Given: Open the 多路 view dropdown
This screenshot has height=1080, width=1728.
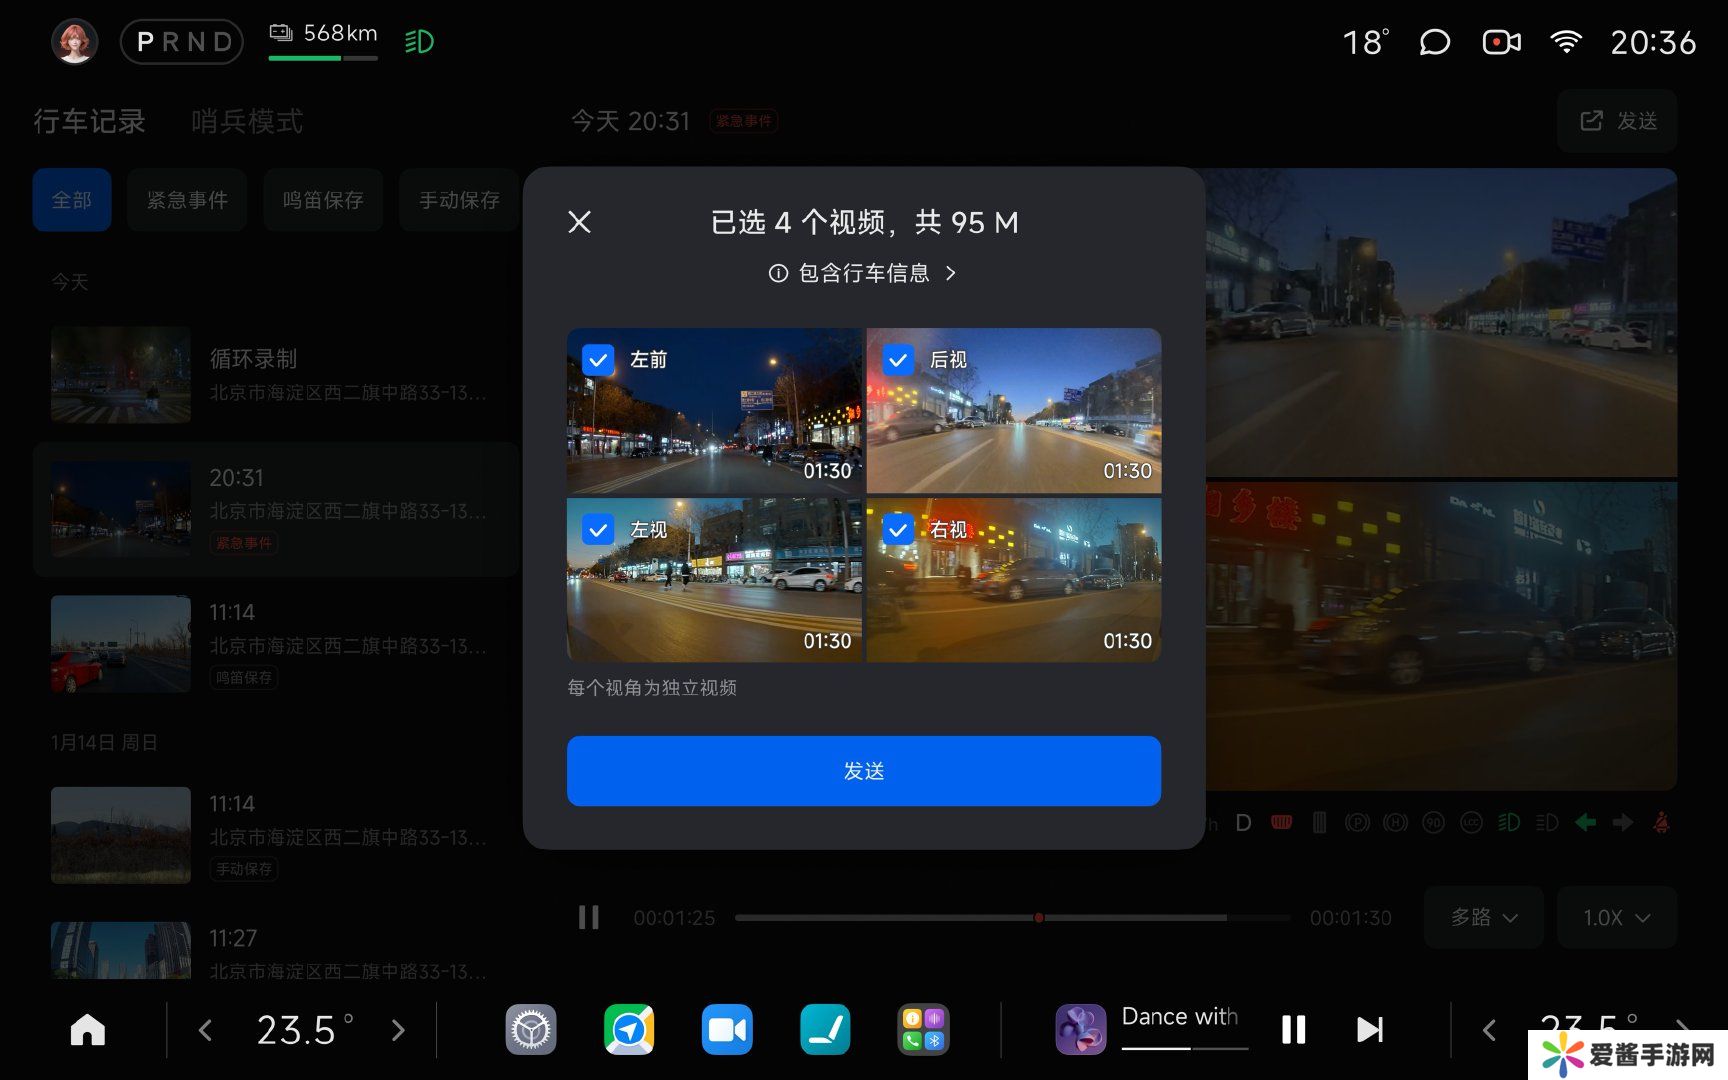Looking at the screenshot, I should (x=1483, y=917).
